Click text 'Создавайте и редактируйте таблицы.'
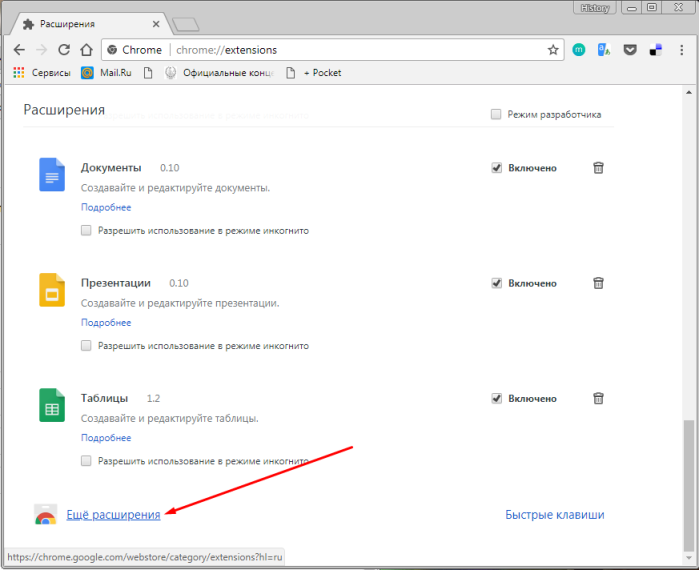The image size is (699, 570). click(x=169, y=418)
